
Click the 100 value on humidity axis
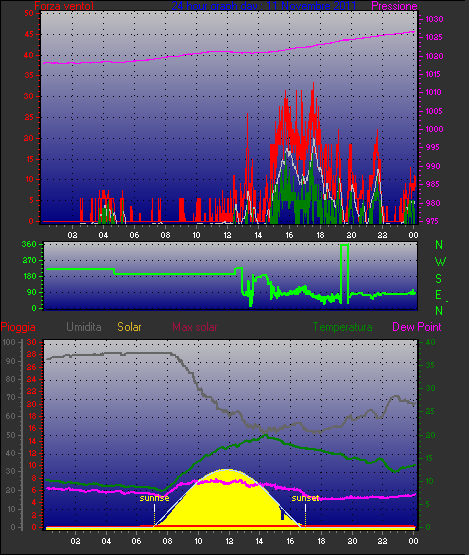click(9, 342)
